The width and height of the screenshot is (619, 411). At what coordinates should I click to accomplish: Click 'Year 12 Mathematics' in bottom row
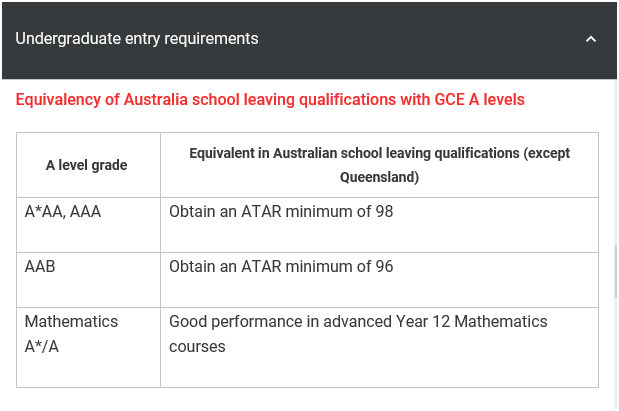[x=472, y=321]
